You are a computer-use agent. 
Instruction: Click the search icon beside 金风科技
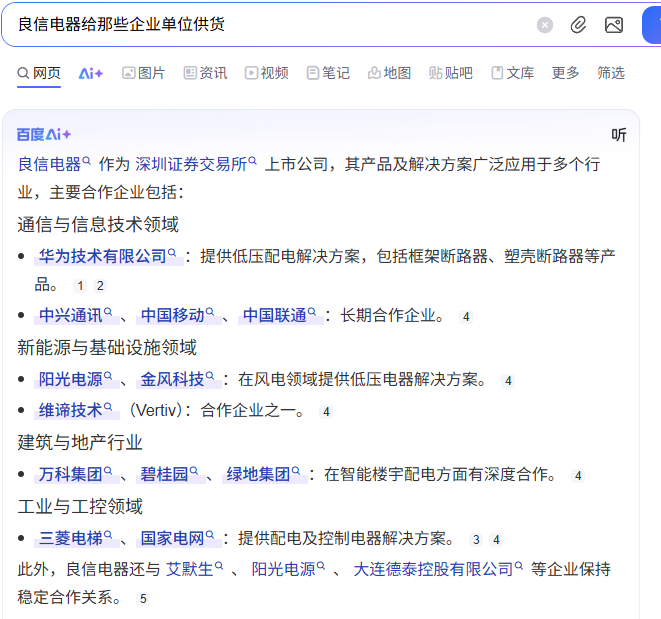pos(210,376)
